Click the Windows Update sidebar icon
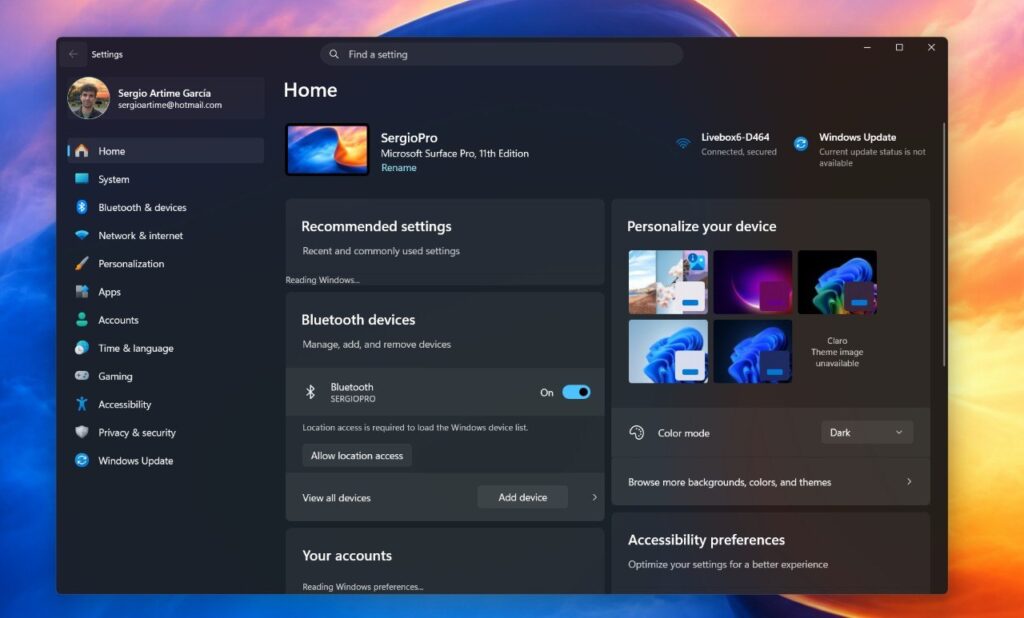The image size is (1024, 618). click(82, 460)
